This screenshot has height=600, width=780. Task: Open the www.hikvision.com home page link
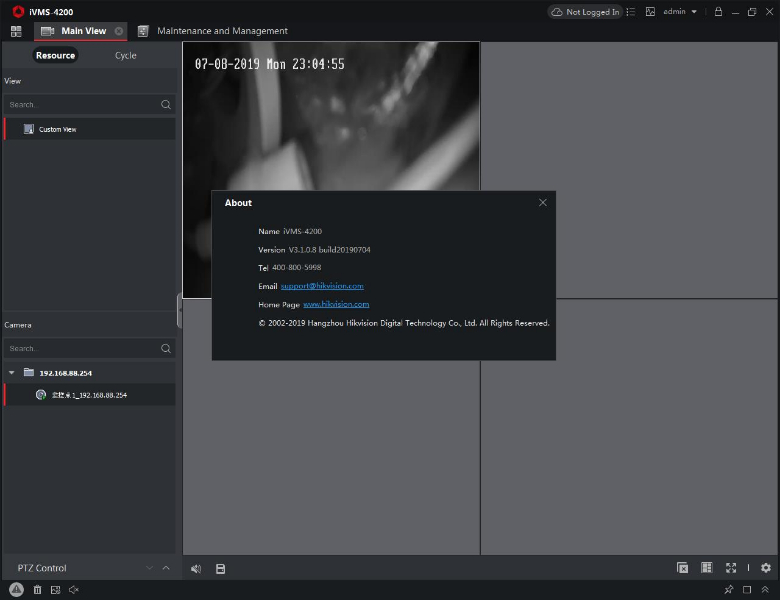coord(336,304)
